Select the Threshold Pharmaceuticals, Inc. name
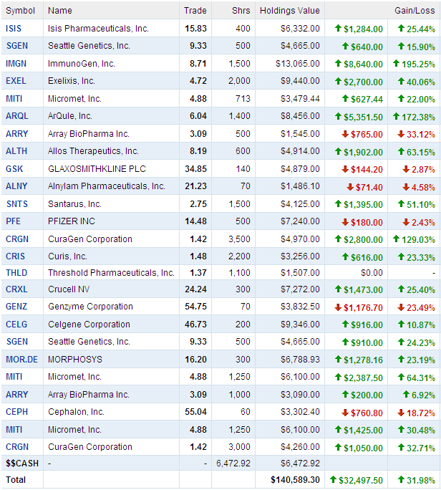The height and width of the screenshot is (490, 441). (x=111, y=273)
